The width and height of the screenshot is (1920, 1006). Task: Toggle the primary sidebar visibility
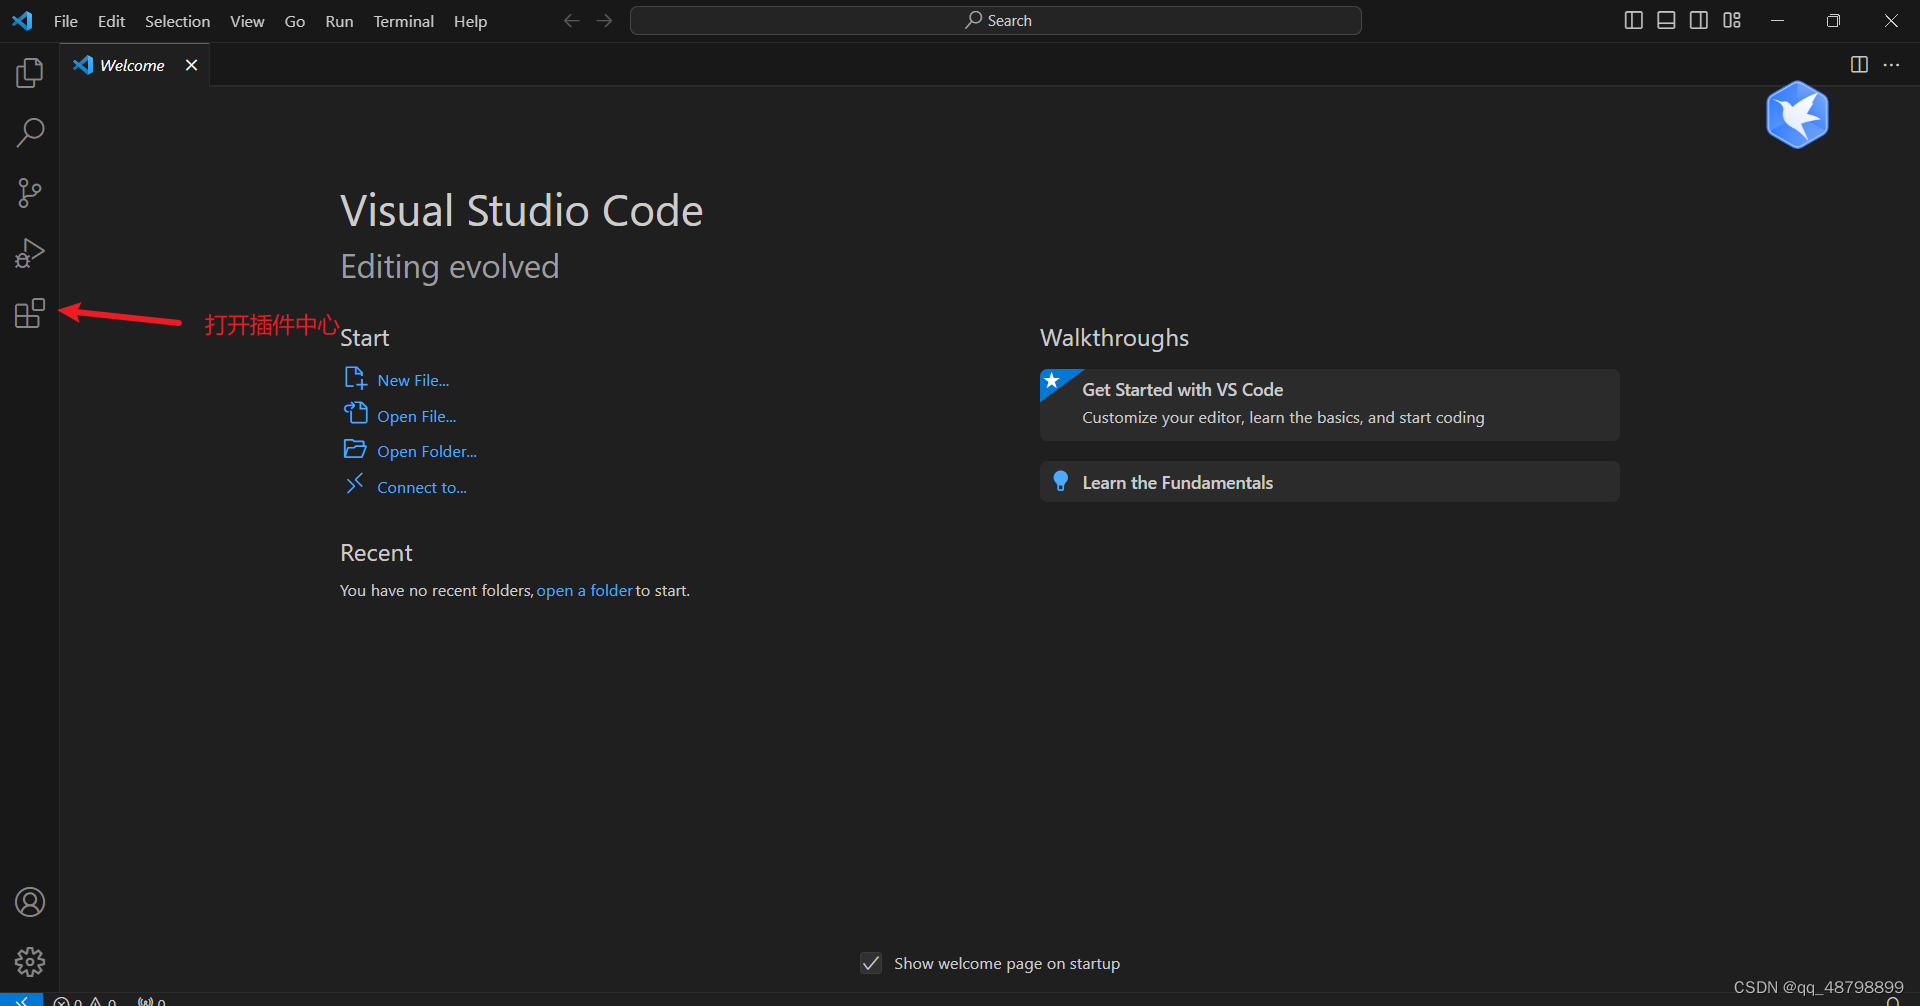(x=1633, y=19)
